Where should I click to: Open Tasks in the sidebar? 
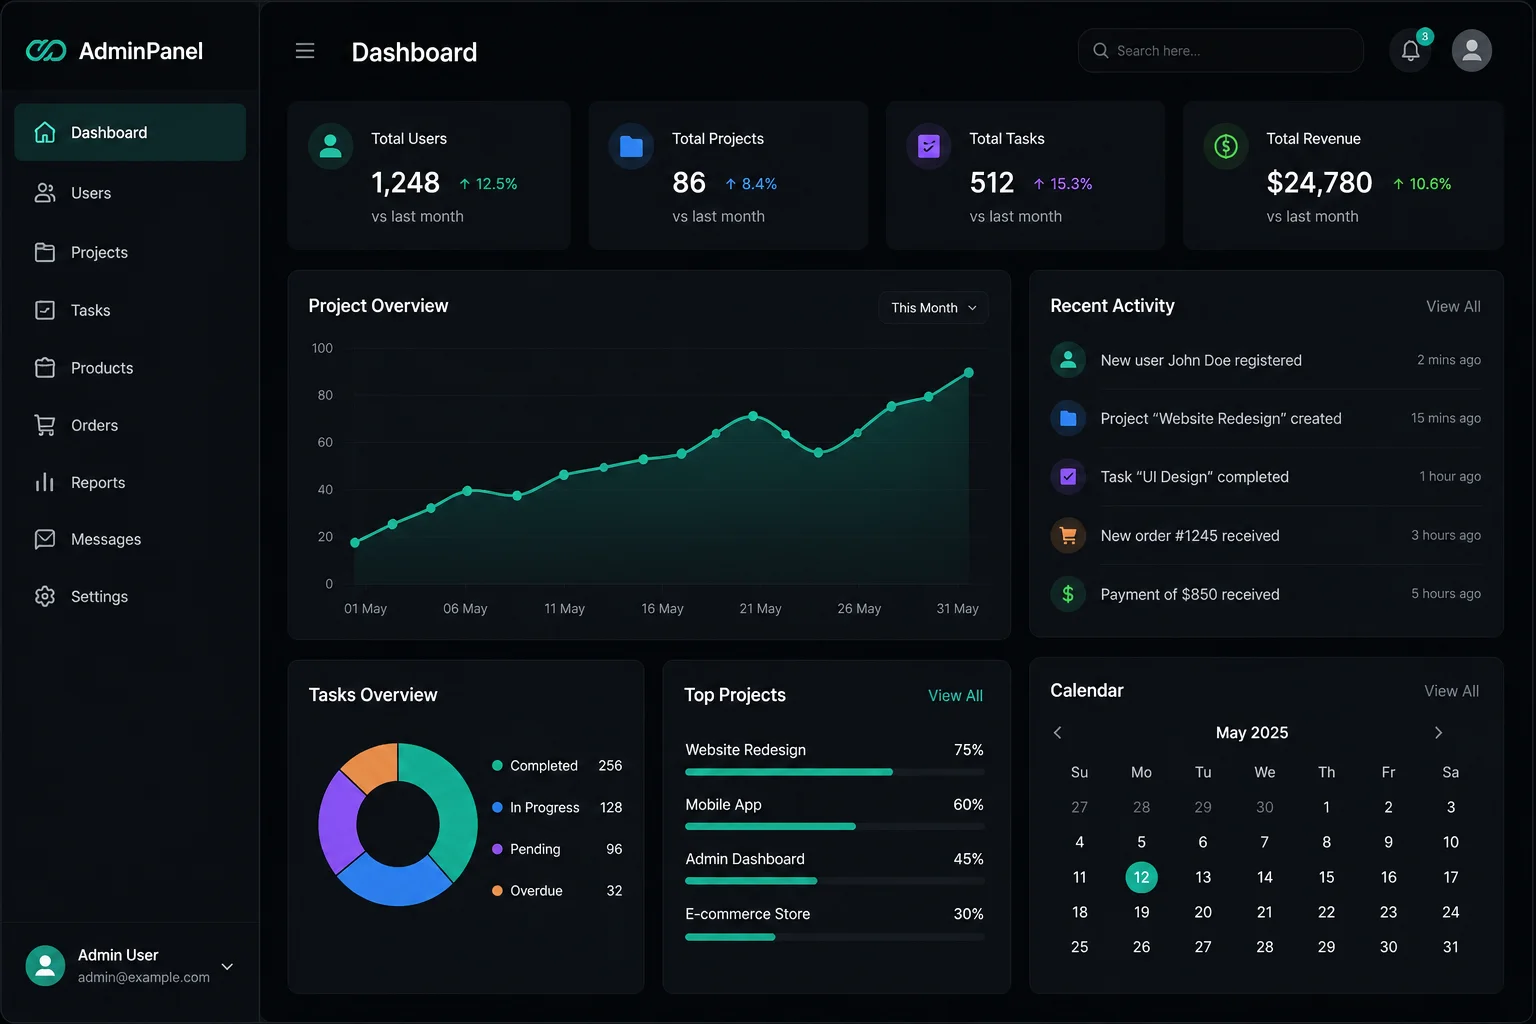click(x=130, y=310)
